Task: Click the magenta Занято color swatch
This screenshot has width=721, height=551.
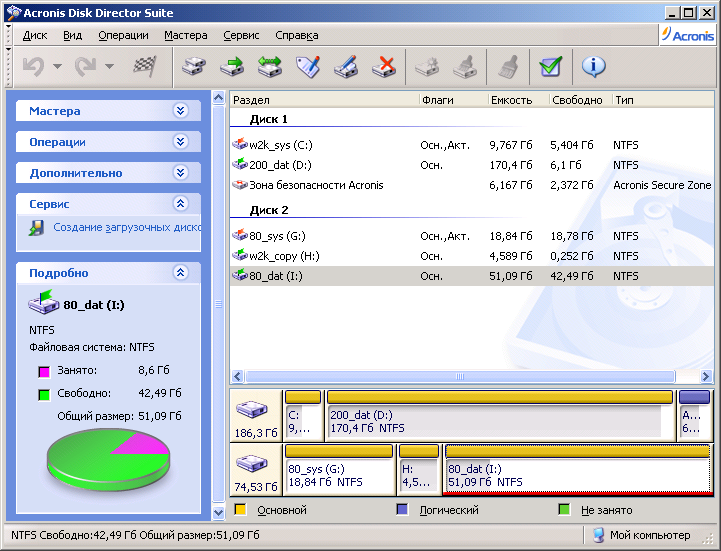Action: pos(44,372)
